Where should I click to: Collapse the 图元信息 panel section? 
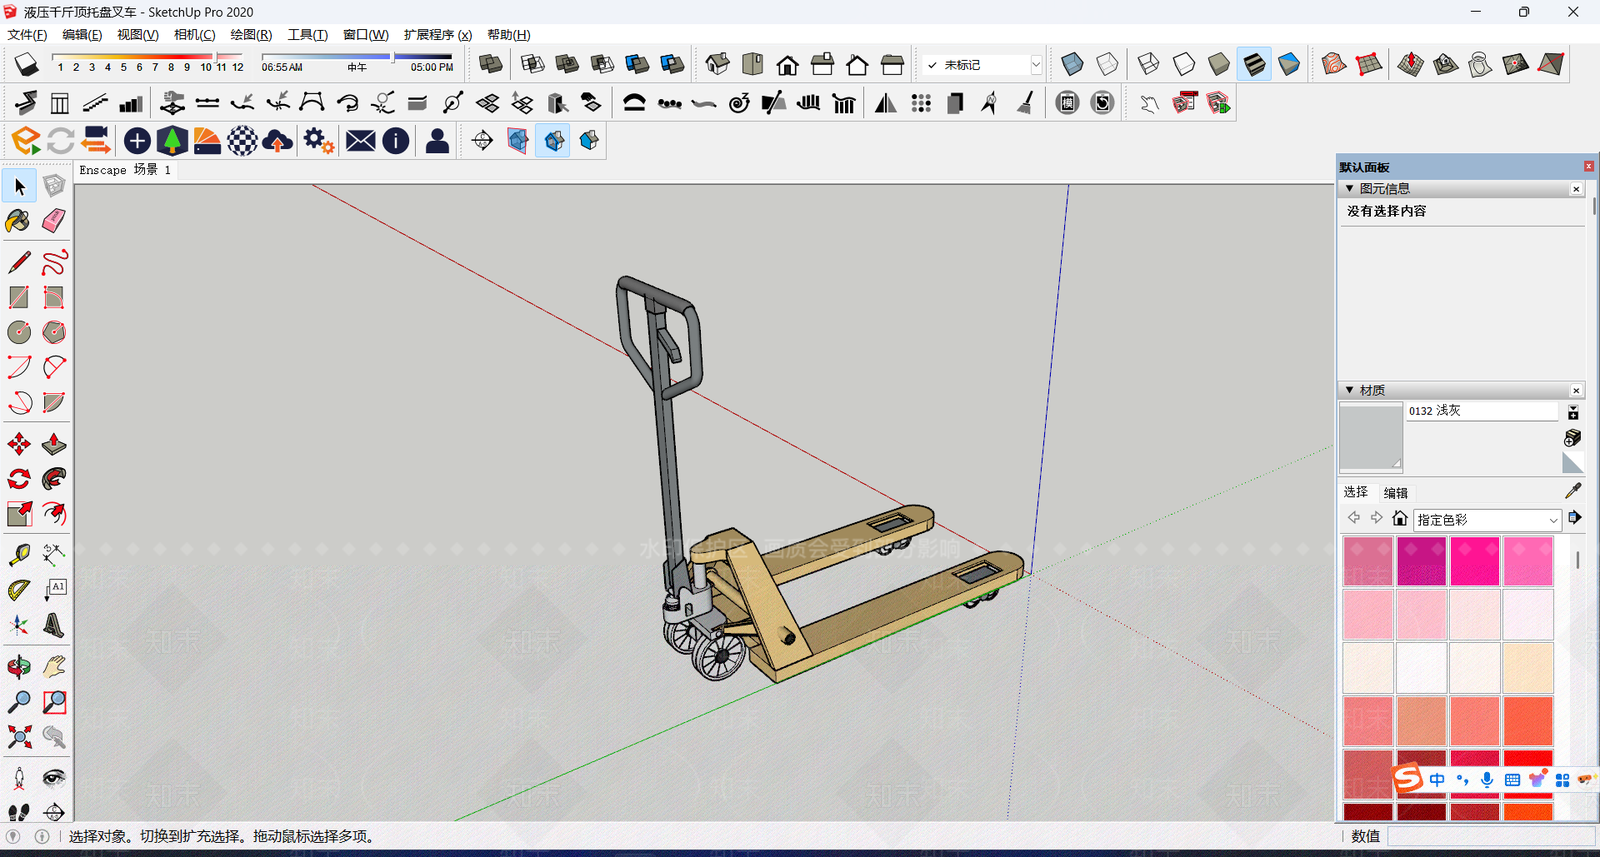[x=1349, y=188]
